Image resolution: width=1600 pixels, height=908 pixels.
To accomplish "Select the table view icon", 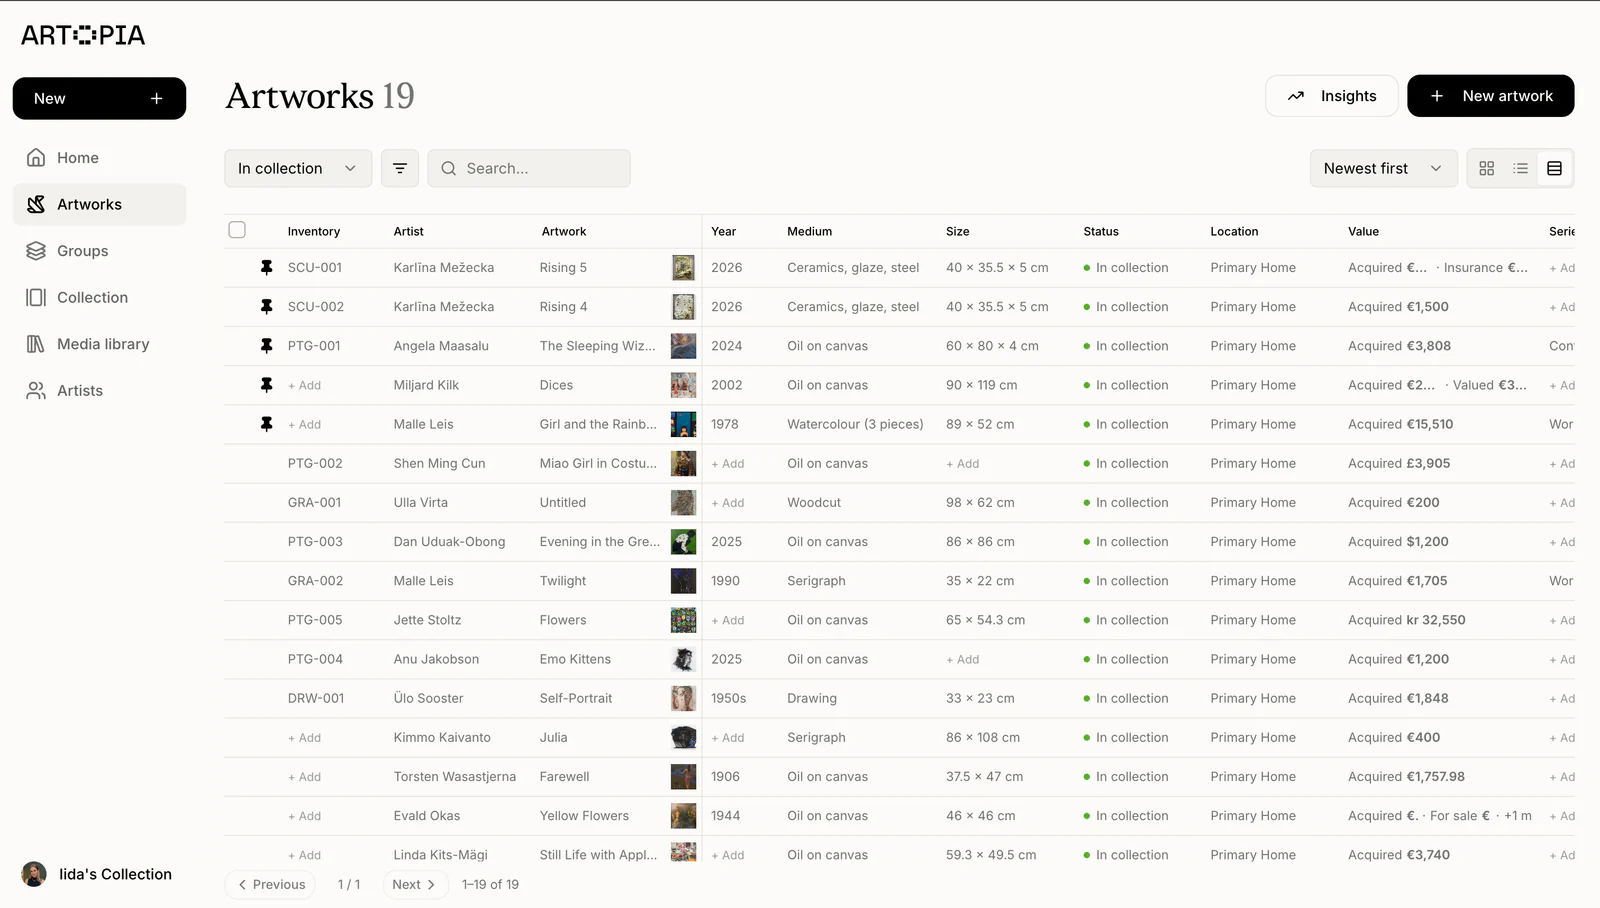I will 1554,168.
